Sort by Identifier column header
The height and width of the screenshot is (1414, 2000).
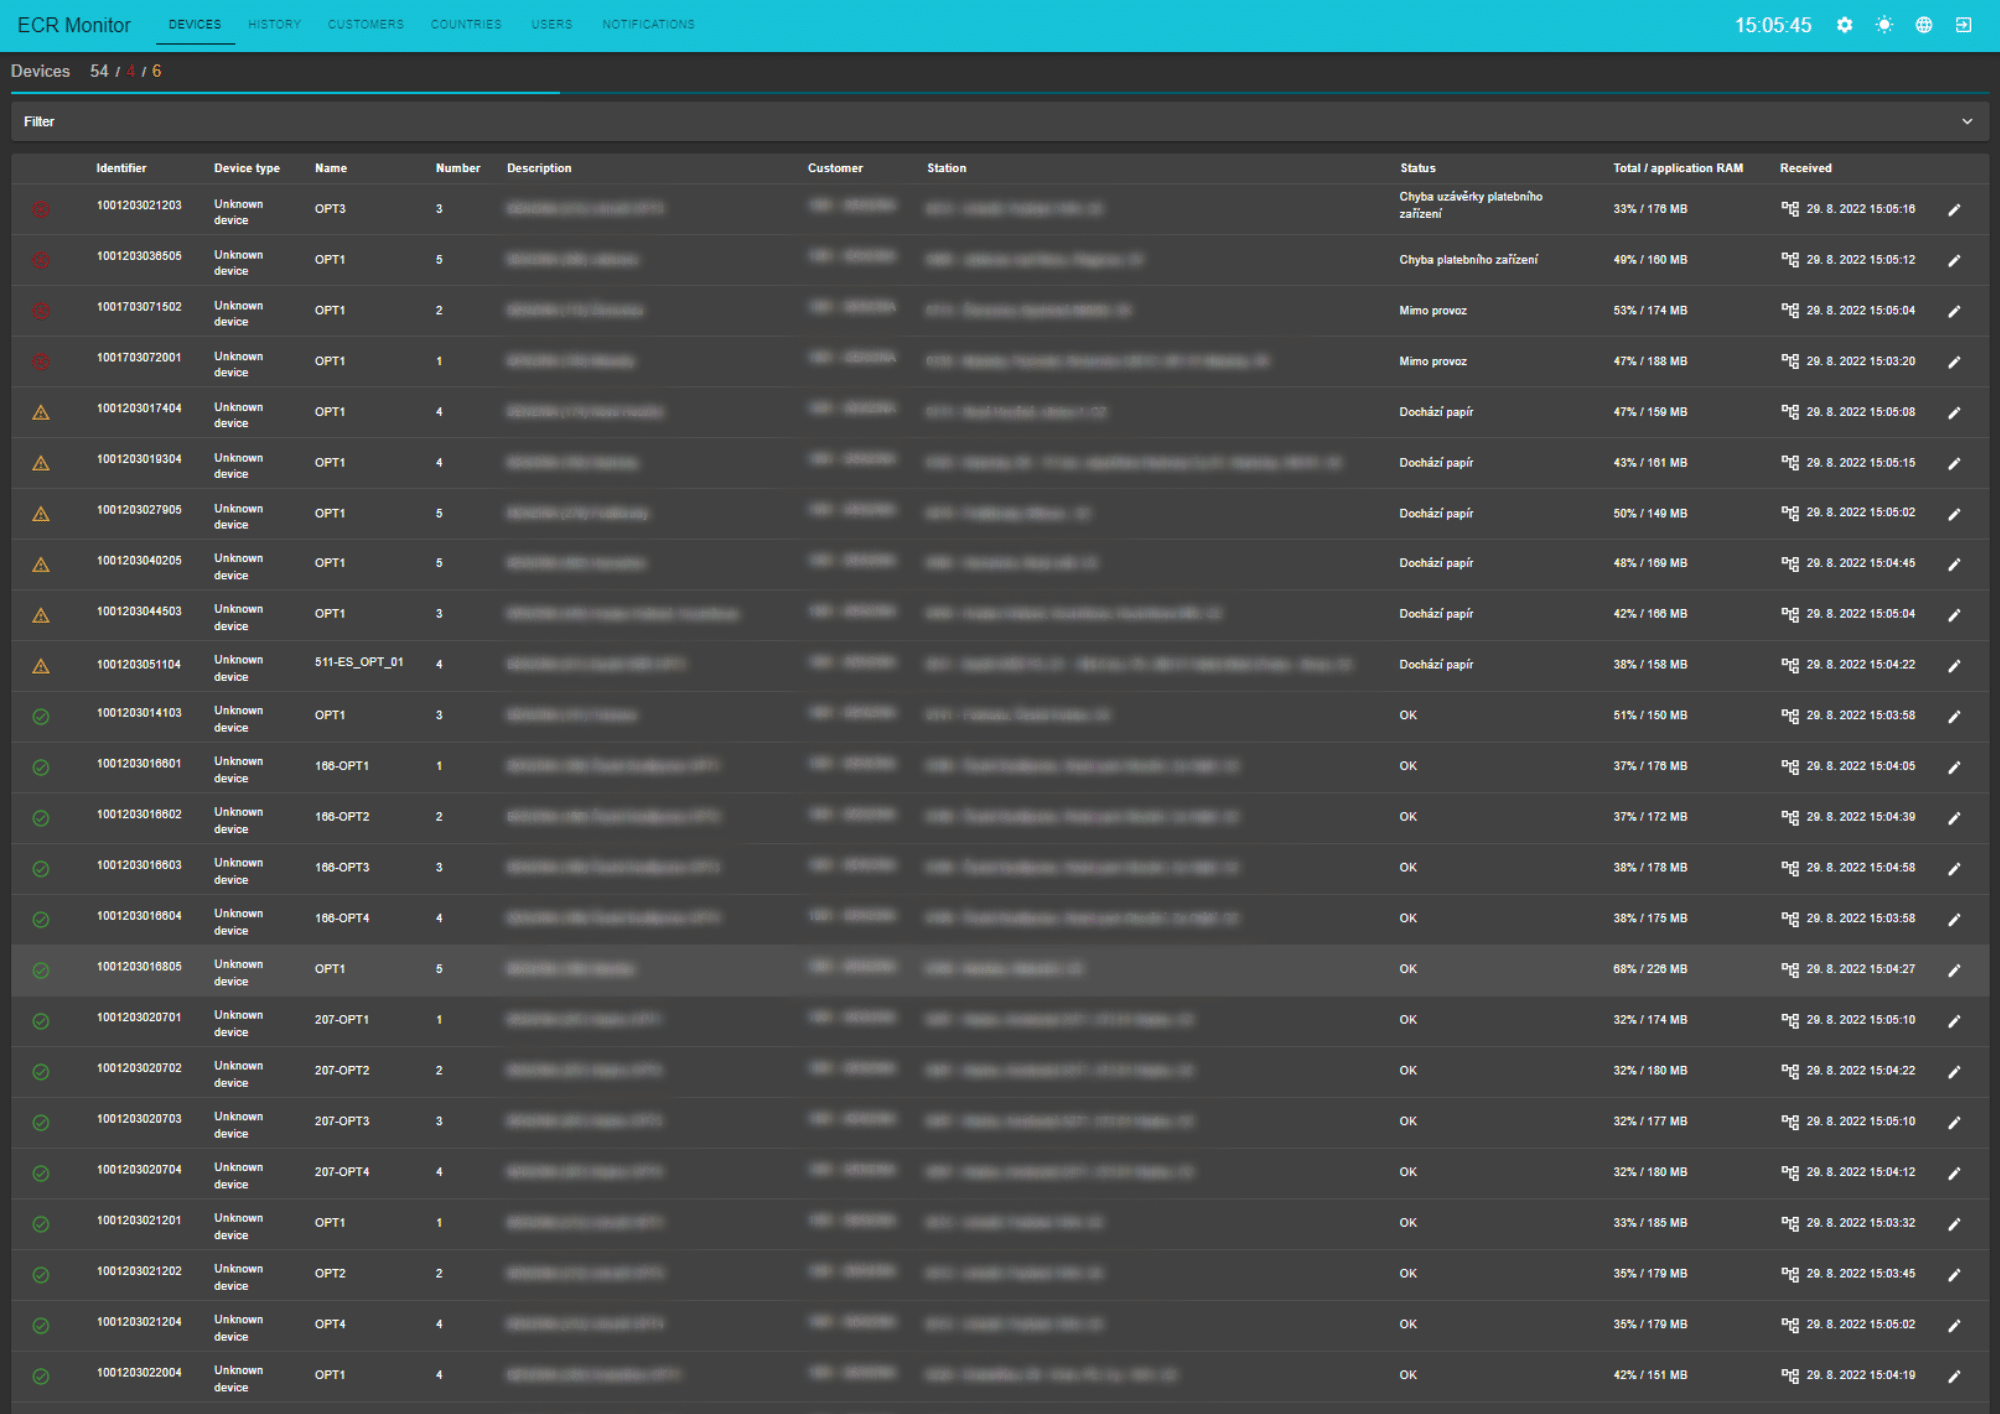[121, 168]
